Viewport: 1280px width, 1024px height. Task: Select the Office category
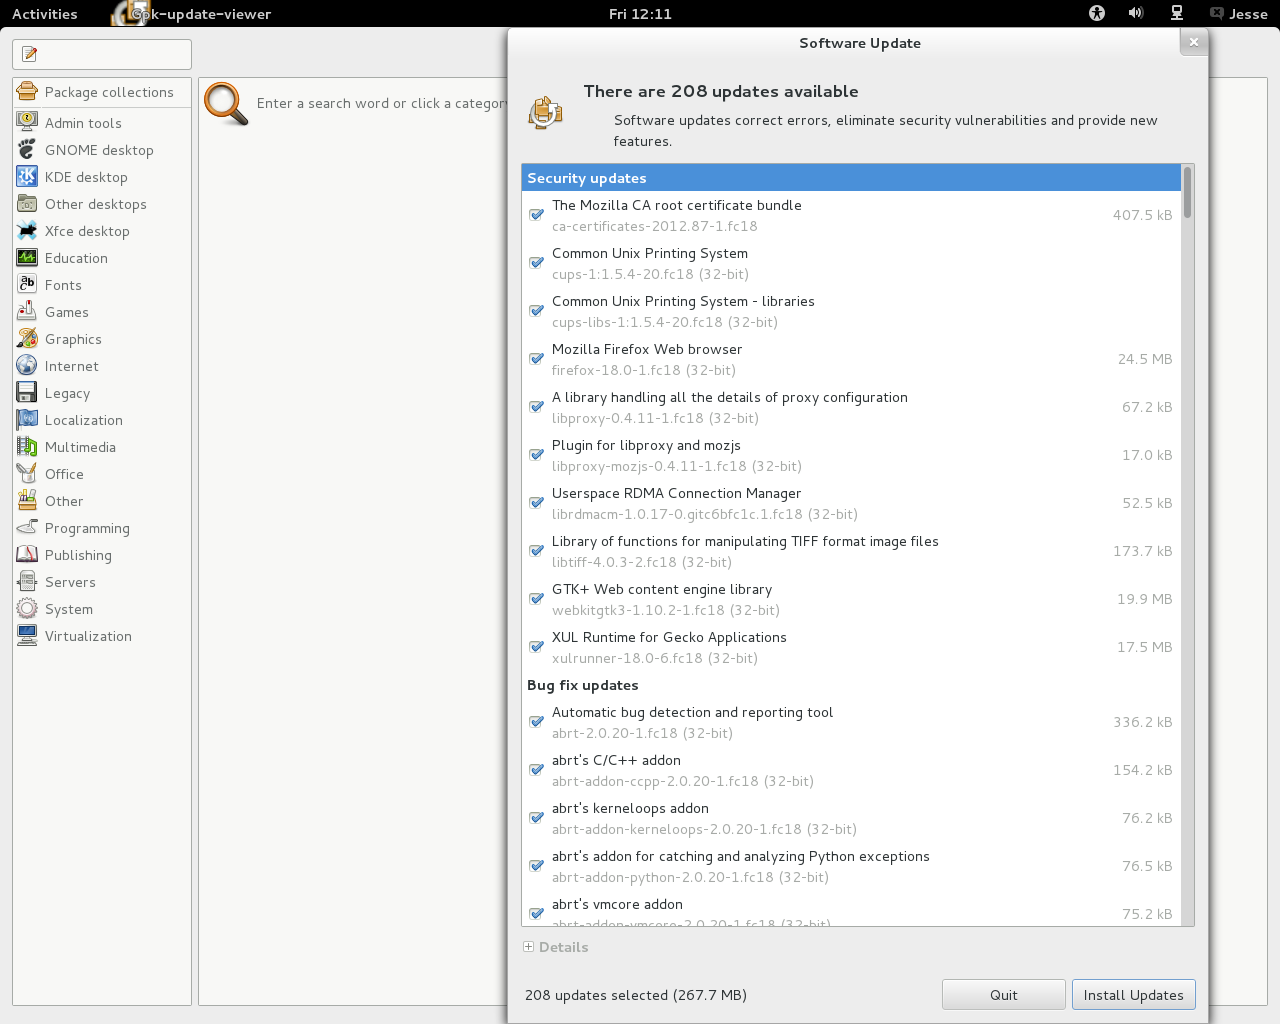click(102, 474)
